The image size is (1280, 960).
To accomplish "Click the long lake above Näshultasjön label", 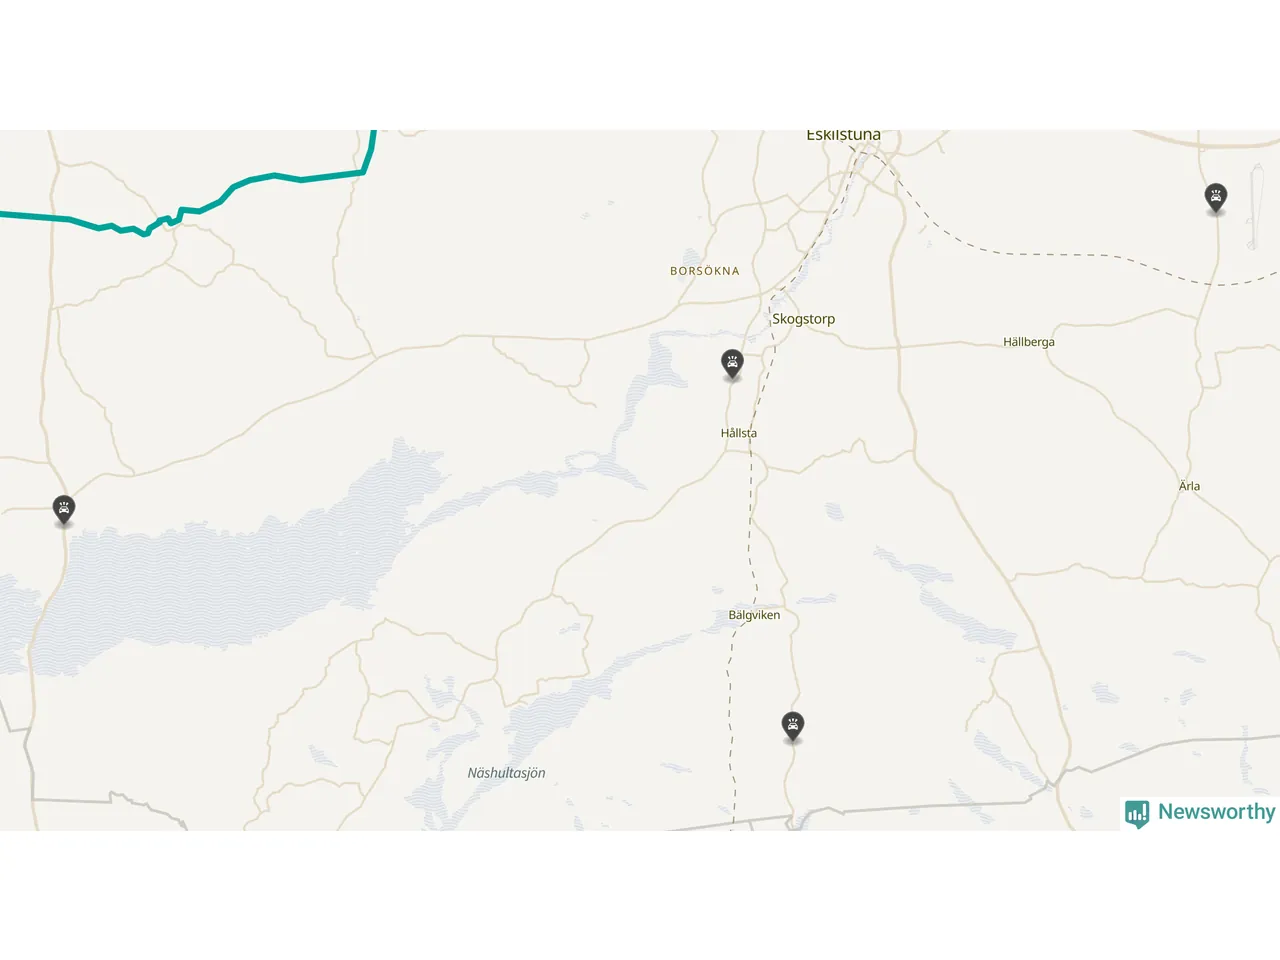I will pyautogui.click(x=580, y=690).
